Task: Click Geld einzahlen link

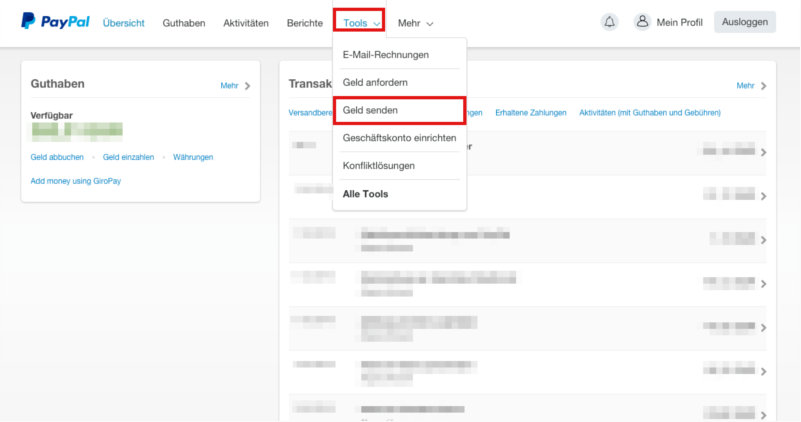Action: 128,157
